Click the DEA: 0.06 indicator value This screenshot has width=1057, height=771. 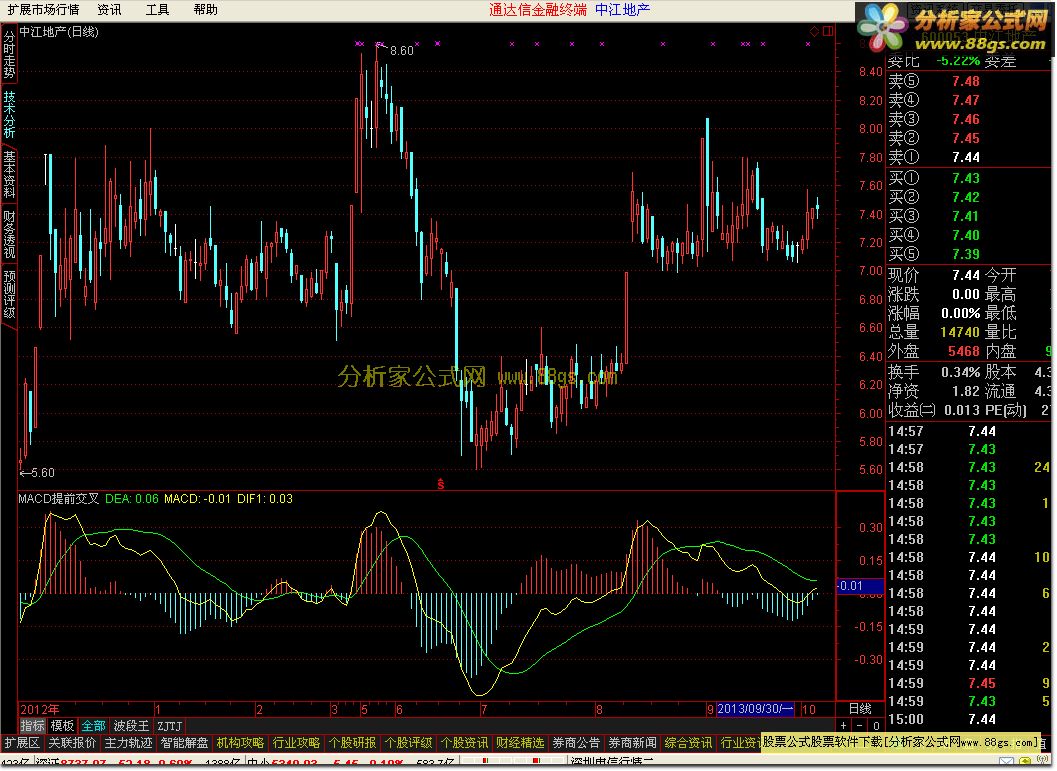pyautogui.click(x=131, y=499)
